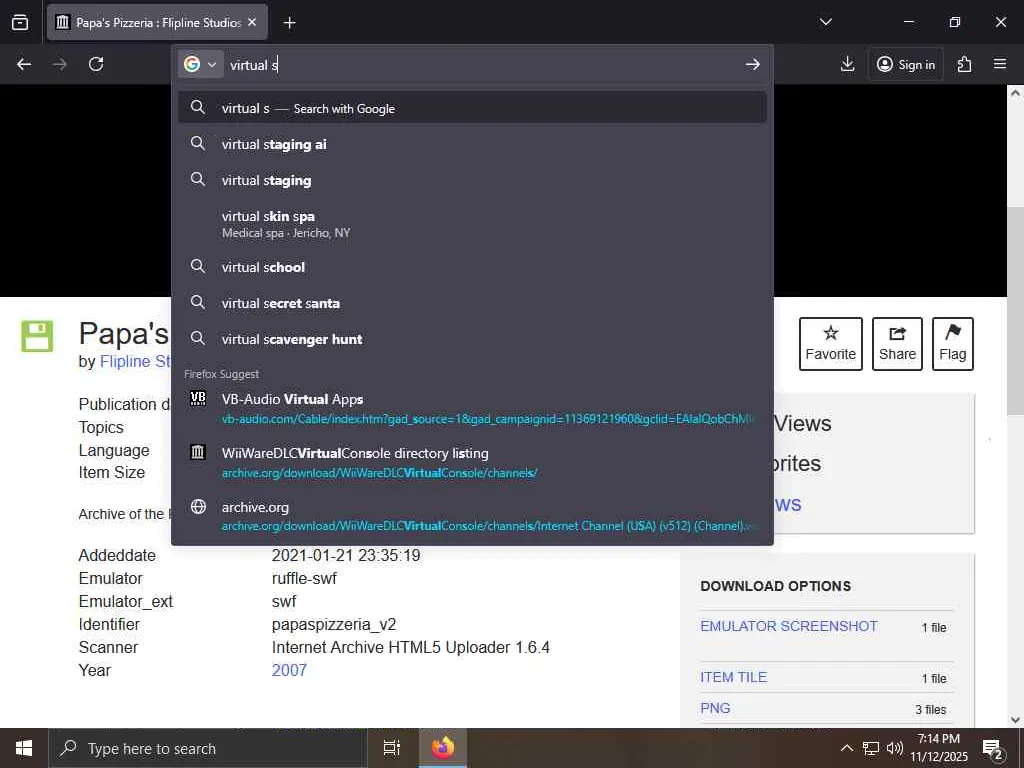1024x768 pixels.
Task: Open the 2007 year link
Action: (289, 670)
